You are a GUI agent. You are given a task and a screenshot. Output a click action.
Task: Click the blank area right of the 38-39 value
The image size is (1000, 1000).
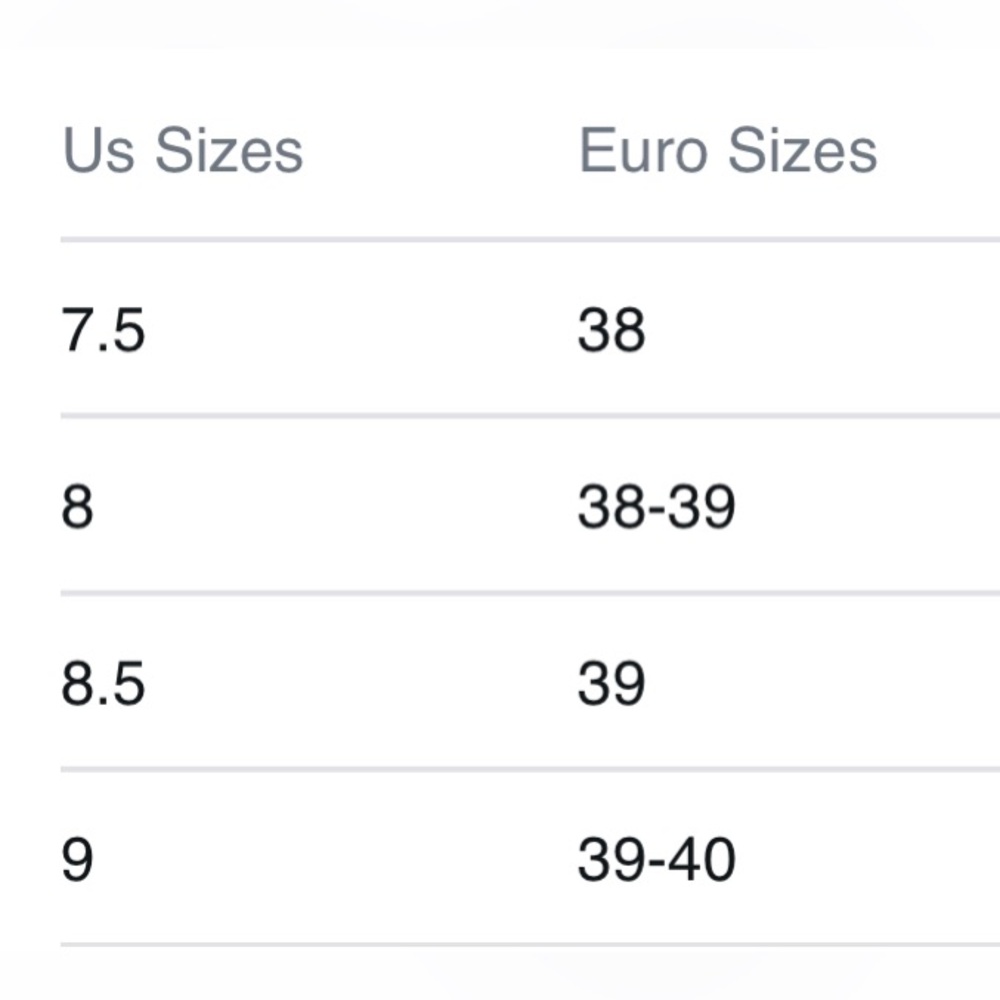(x=870, y=507)
